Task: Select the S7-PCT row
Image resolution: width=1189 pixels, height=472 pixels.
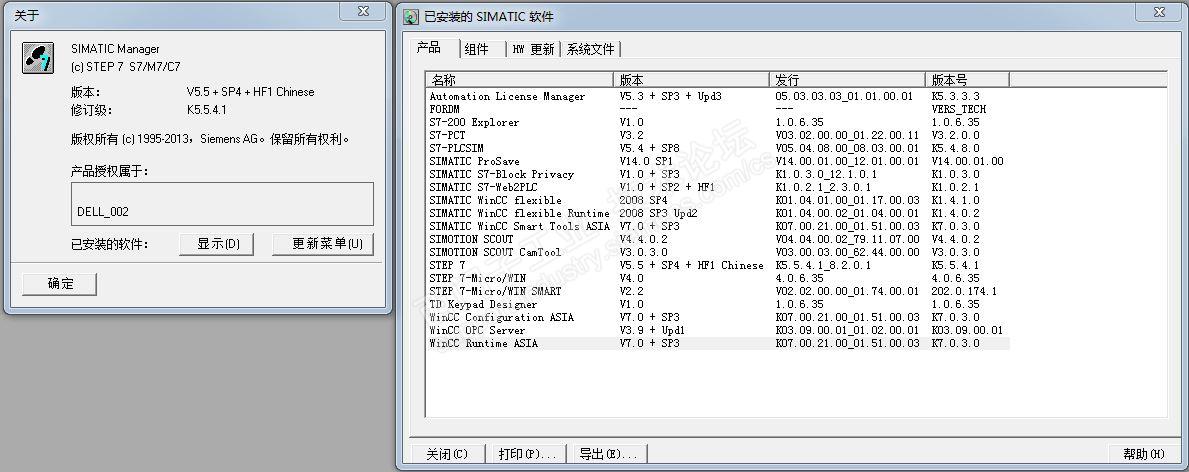Action: pos(717,135)
